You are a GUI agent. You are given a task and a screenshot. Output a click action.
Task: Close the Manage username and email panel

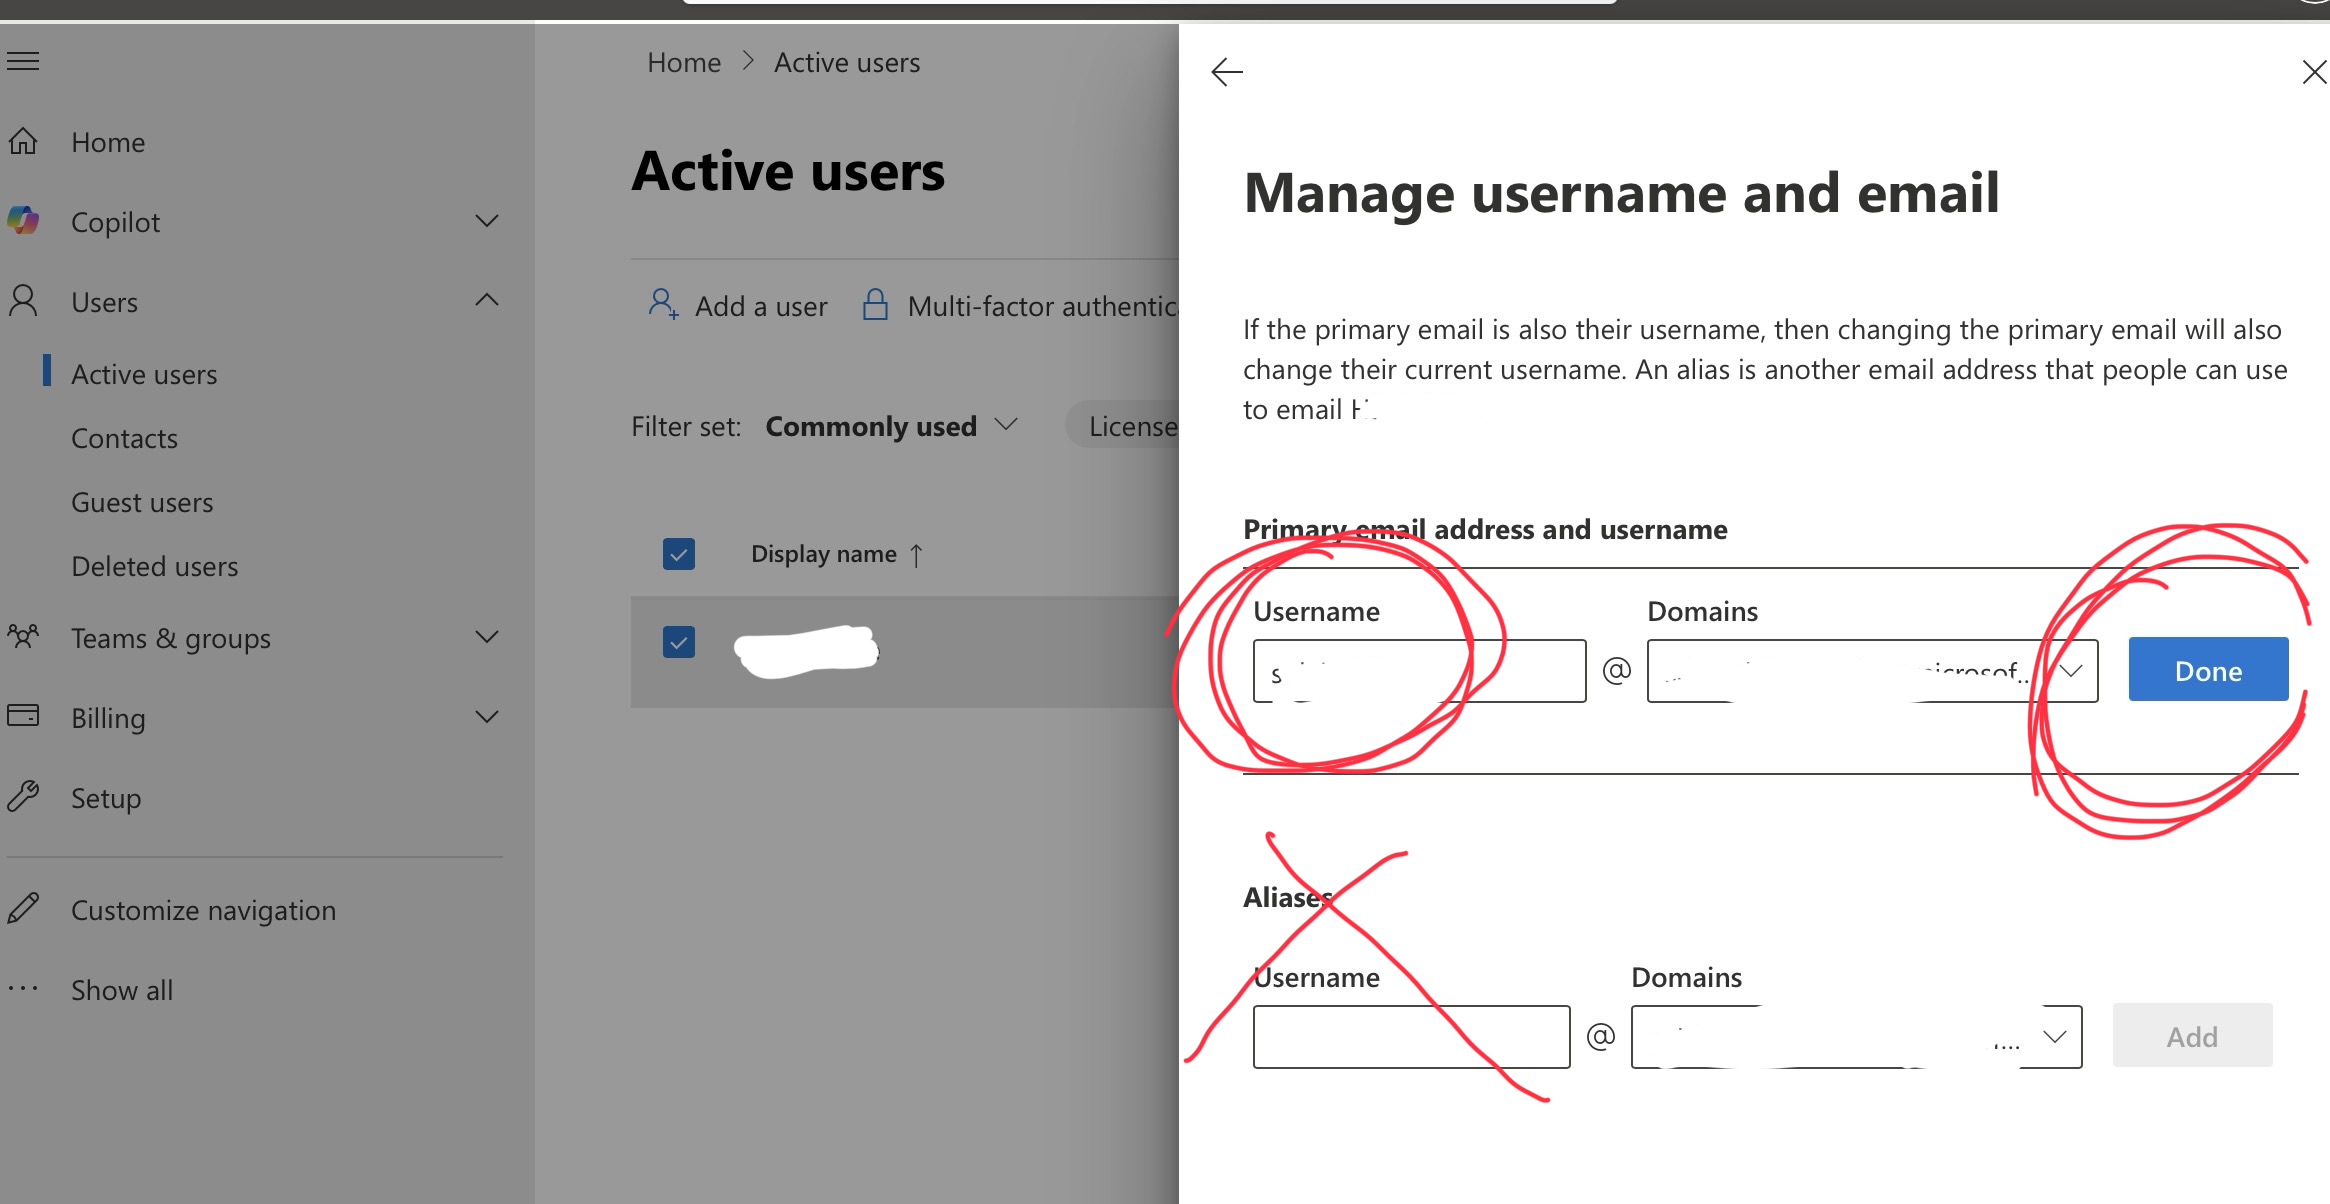[x=2313, y=72]
